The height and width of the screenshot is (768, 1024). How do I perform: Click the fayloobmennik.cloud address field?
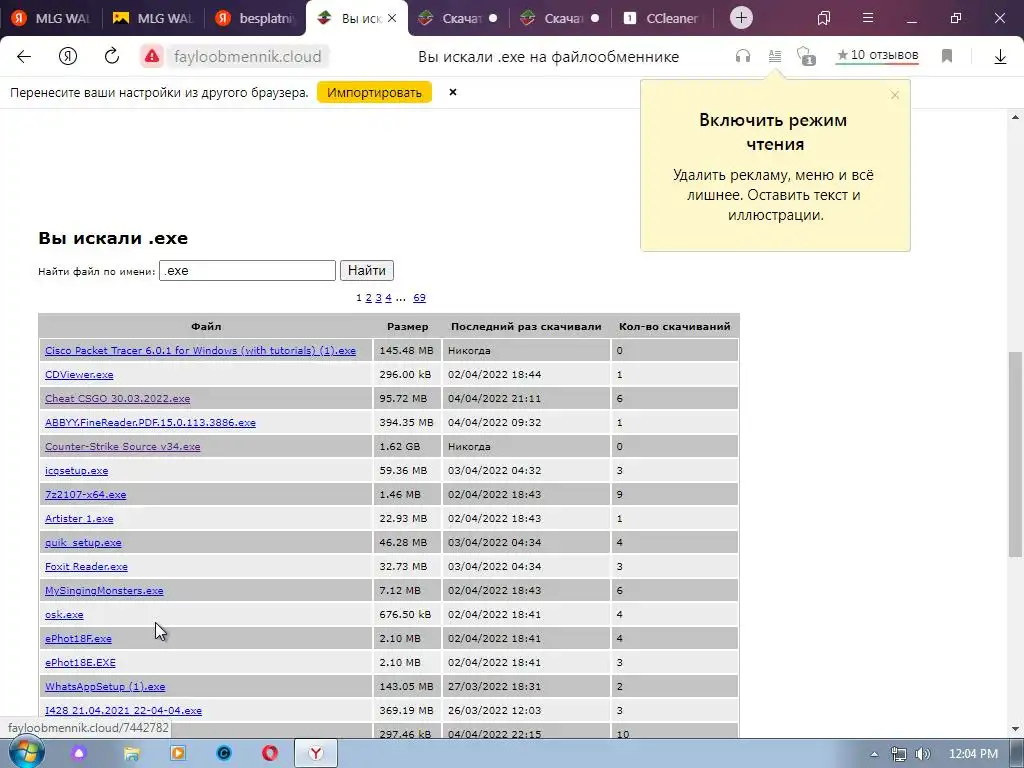[248, 57]
